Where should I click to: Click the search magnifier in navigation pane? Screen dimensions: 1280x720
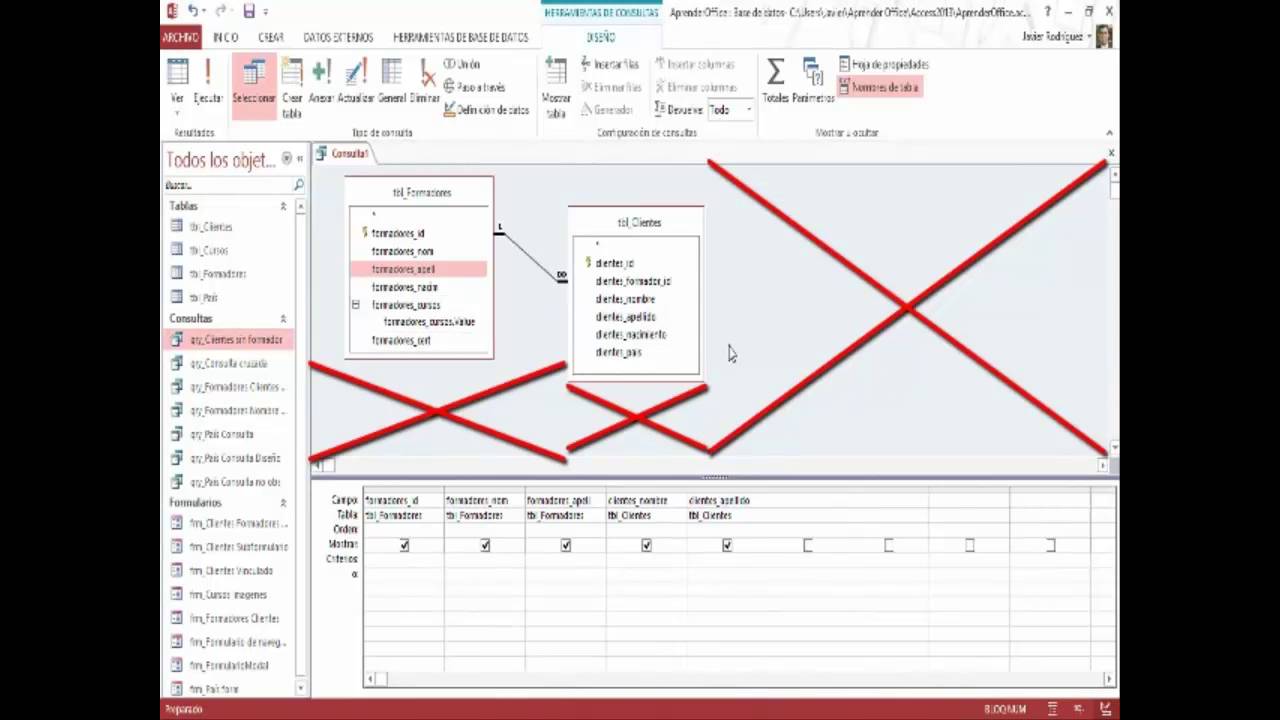pos(298,185)
